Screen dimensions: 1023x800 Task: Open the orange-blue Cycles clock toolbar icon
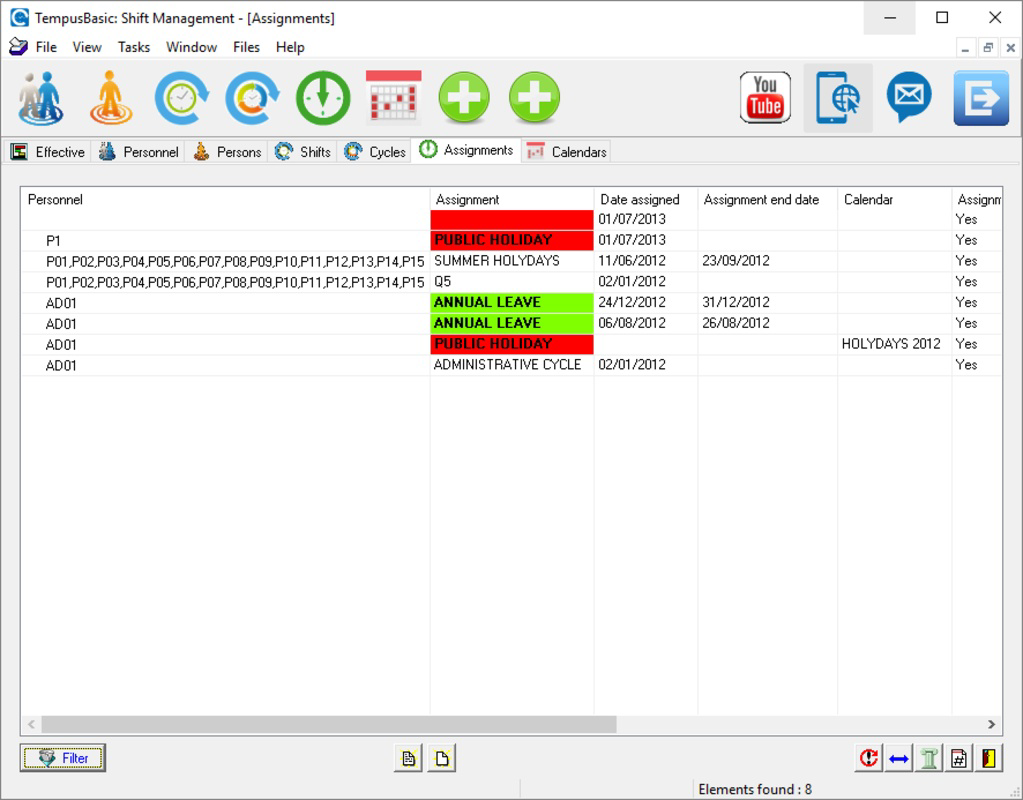click(252, 98)
